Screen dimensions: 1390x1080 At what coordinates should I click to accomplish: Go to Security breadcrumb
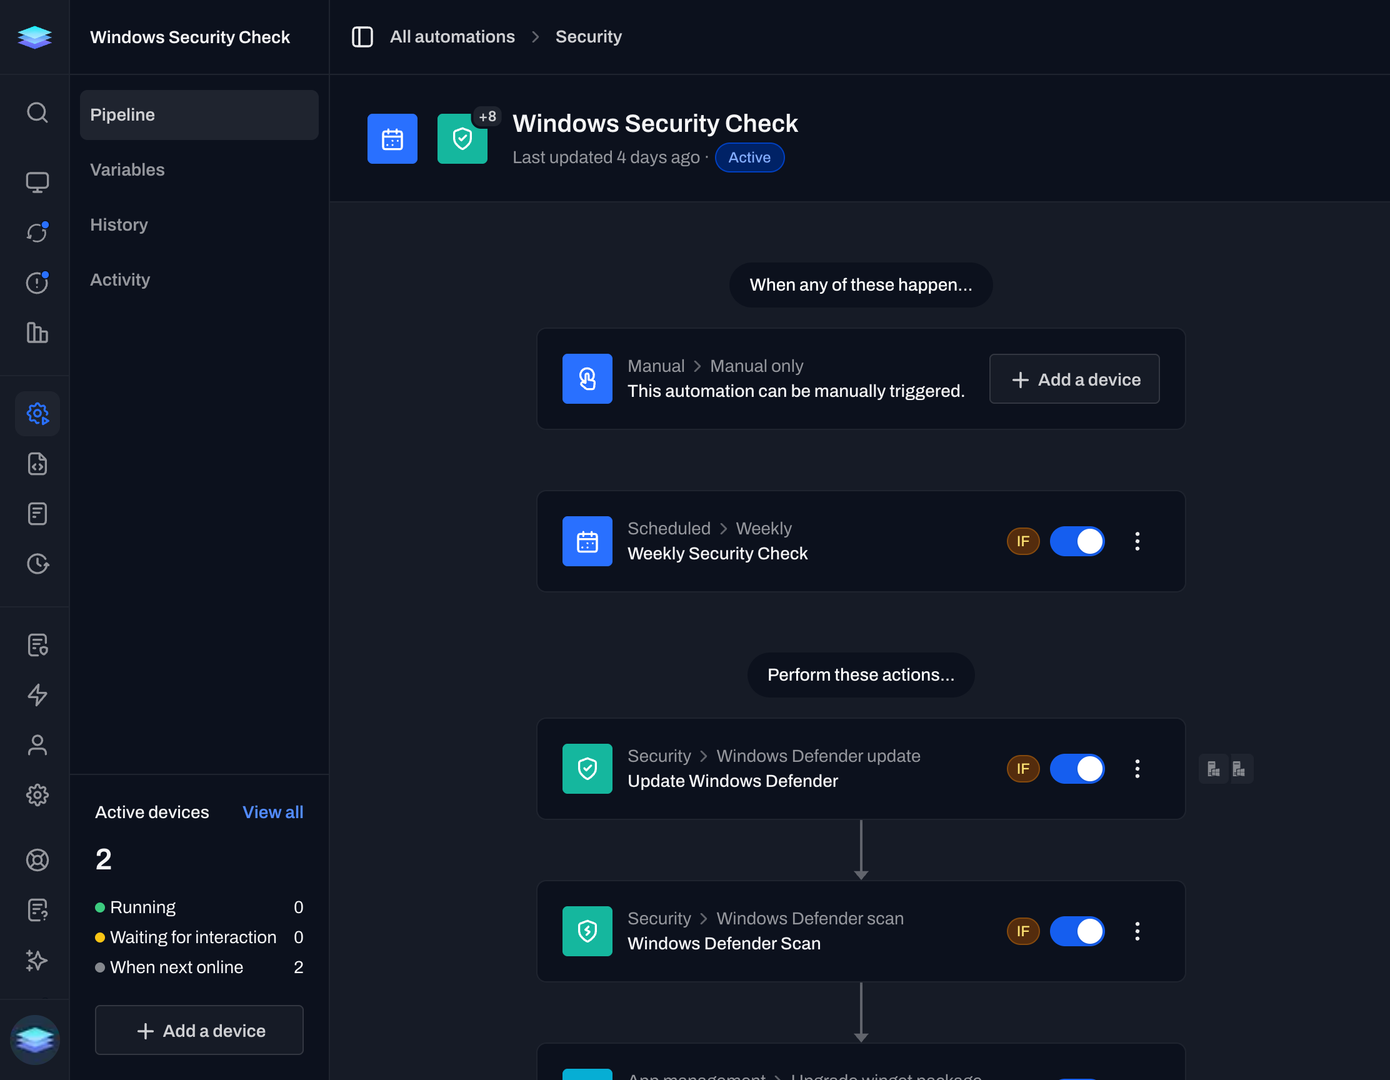click(x=588, y=37)
